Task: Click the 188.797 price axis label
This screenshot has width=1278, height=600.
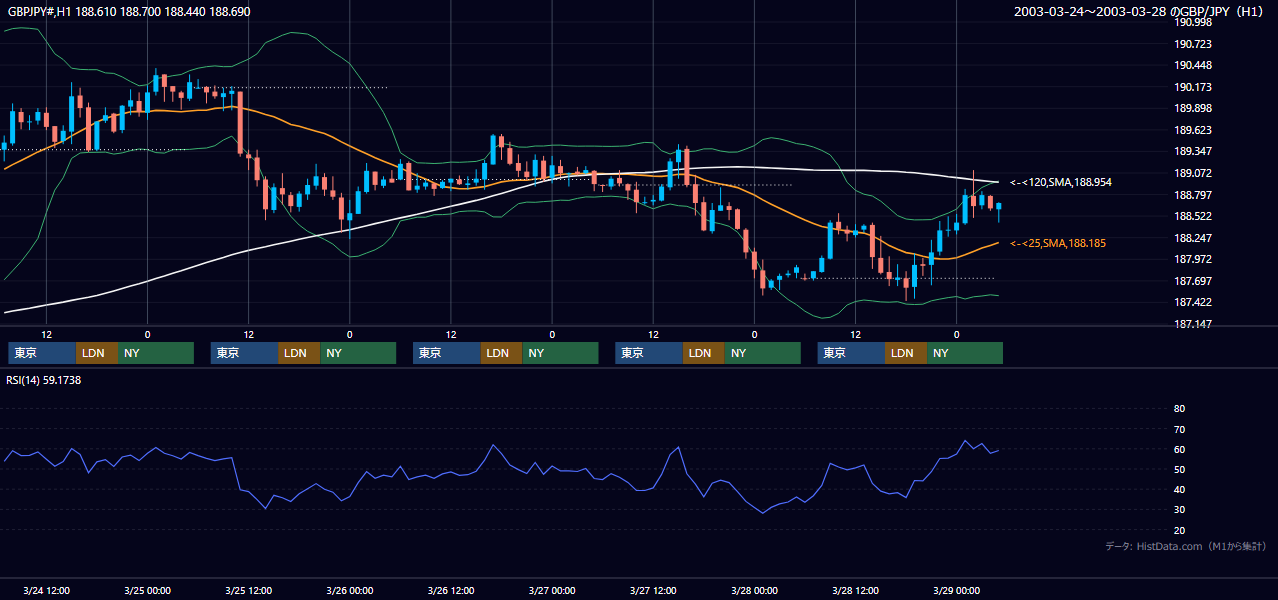Action: tap(1194, 195)
